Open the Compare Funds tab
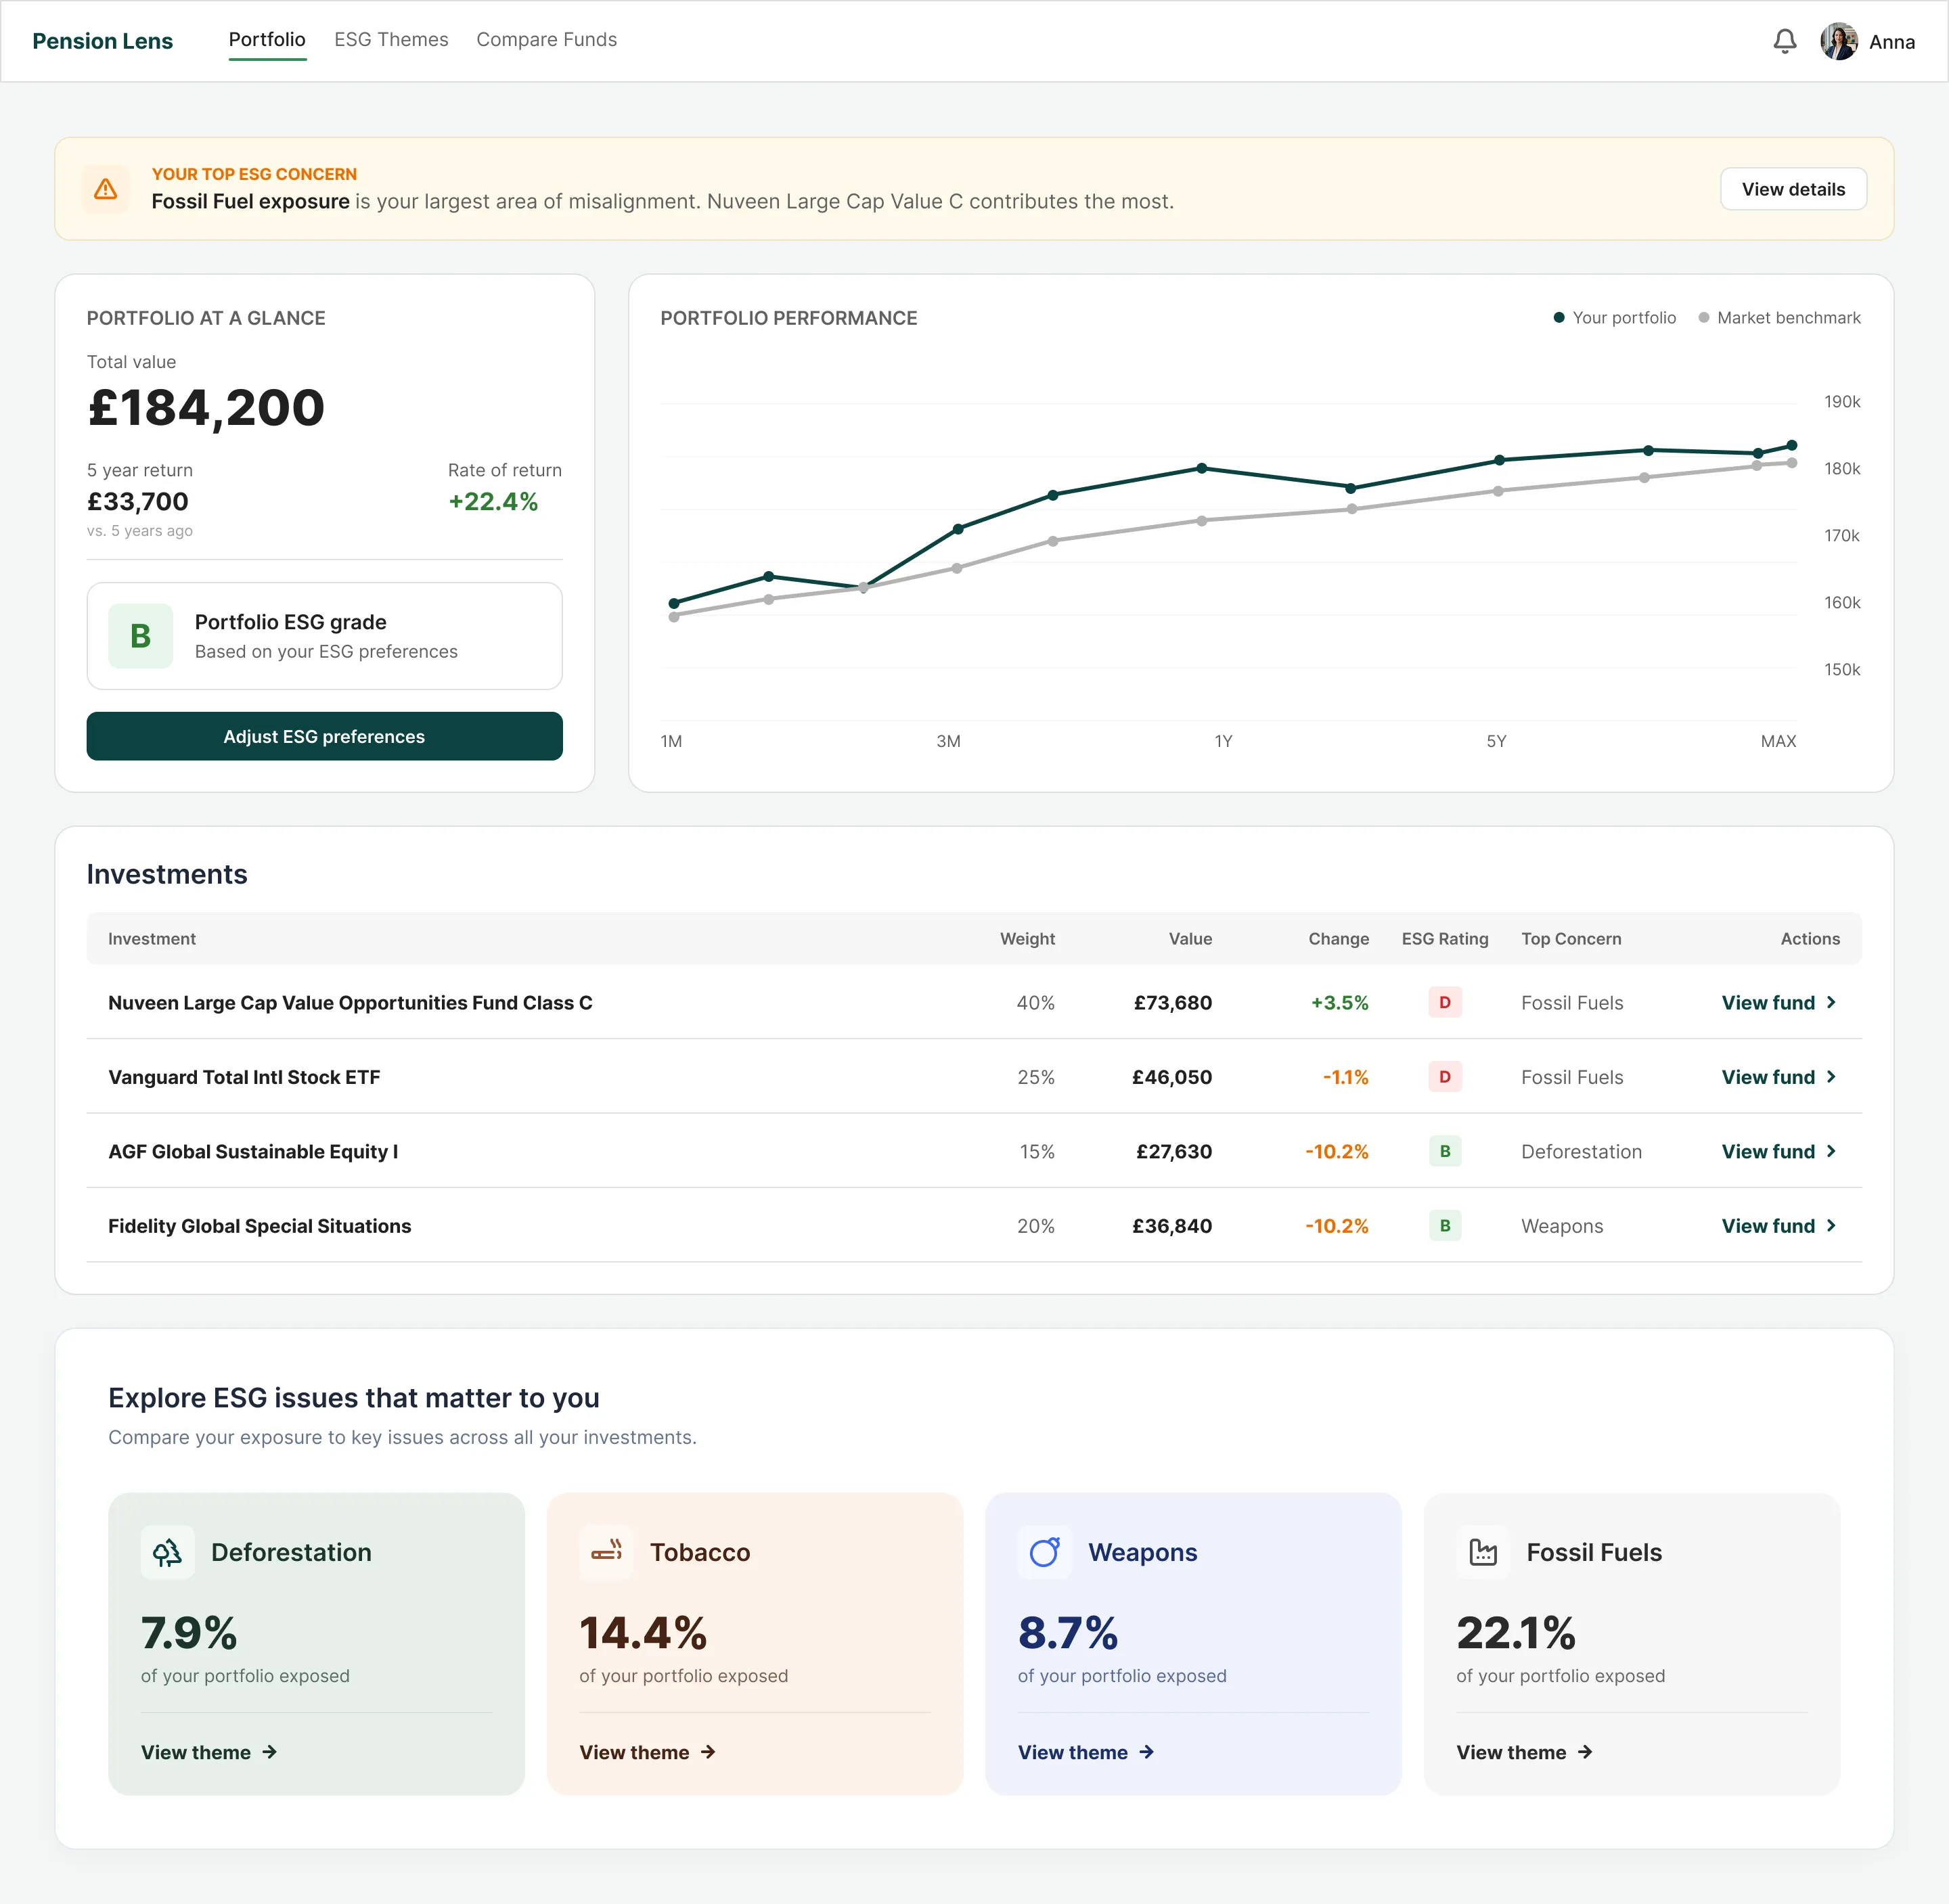1949x1904 pixels. [546, 40]
